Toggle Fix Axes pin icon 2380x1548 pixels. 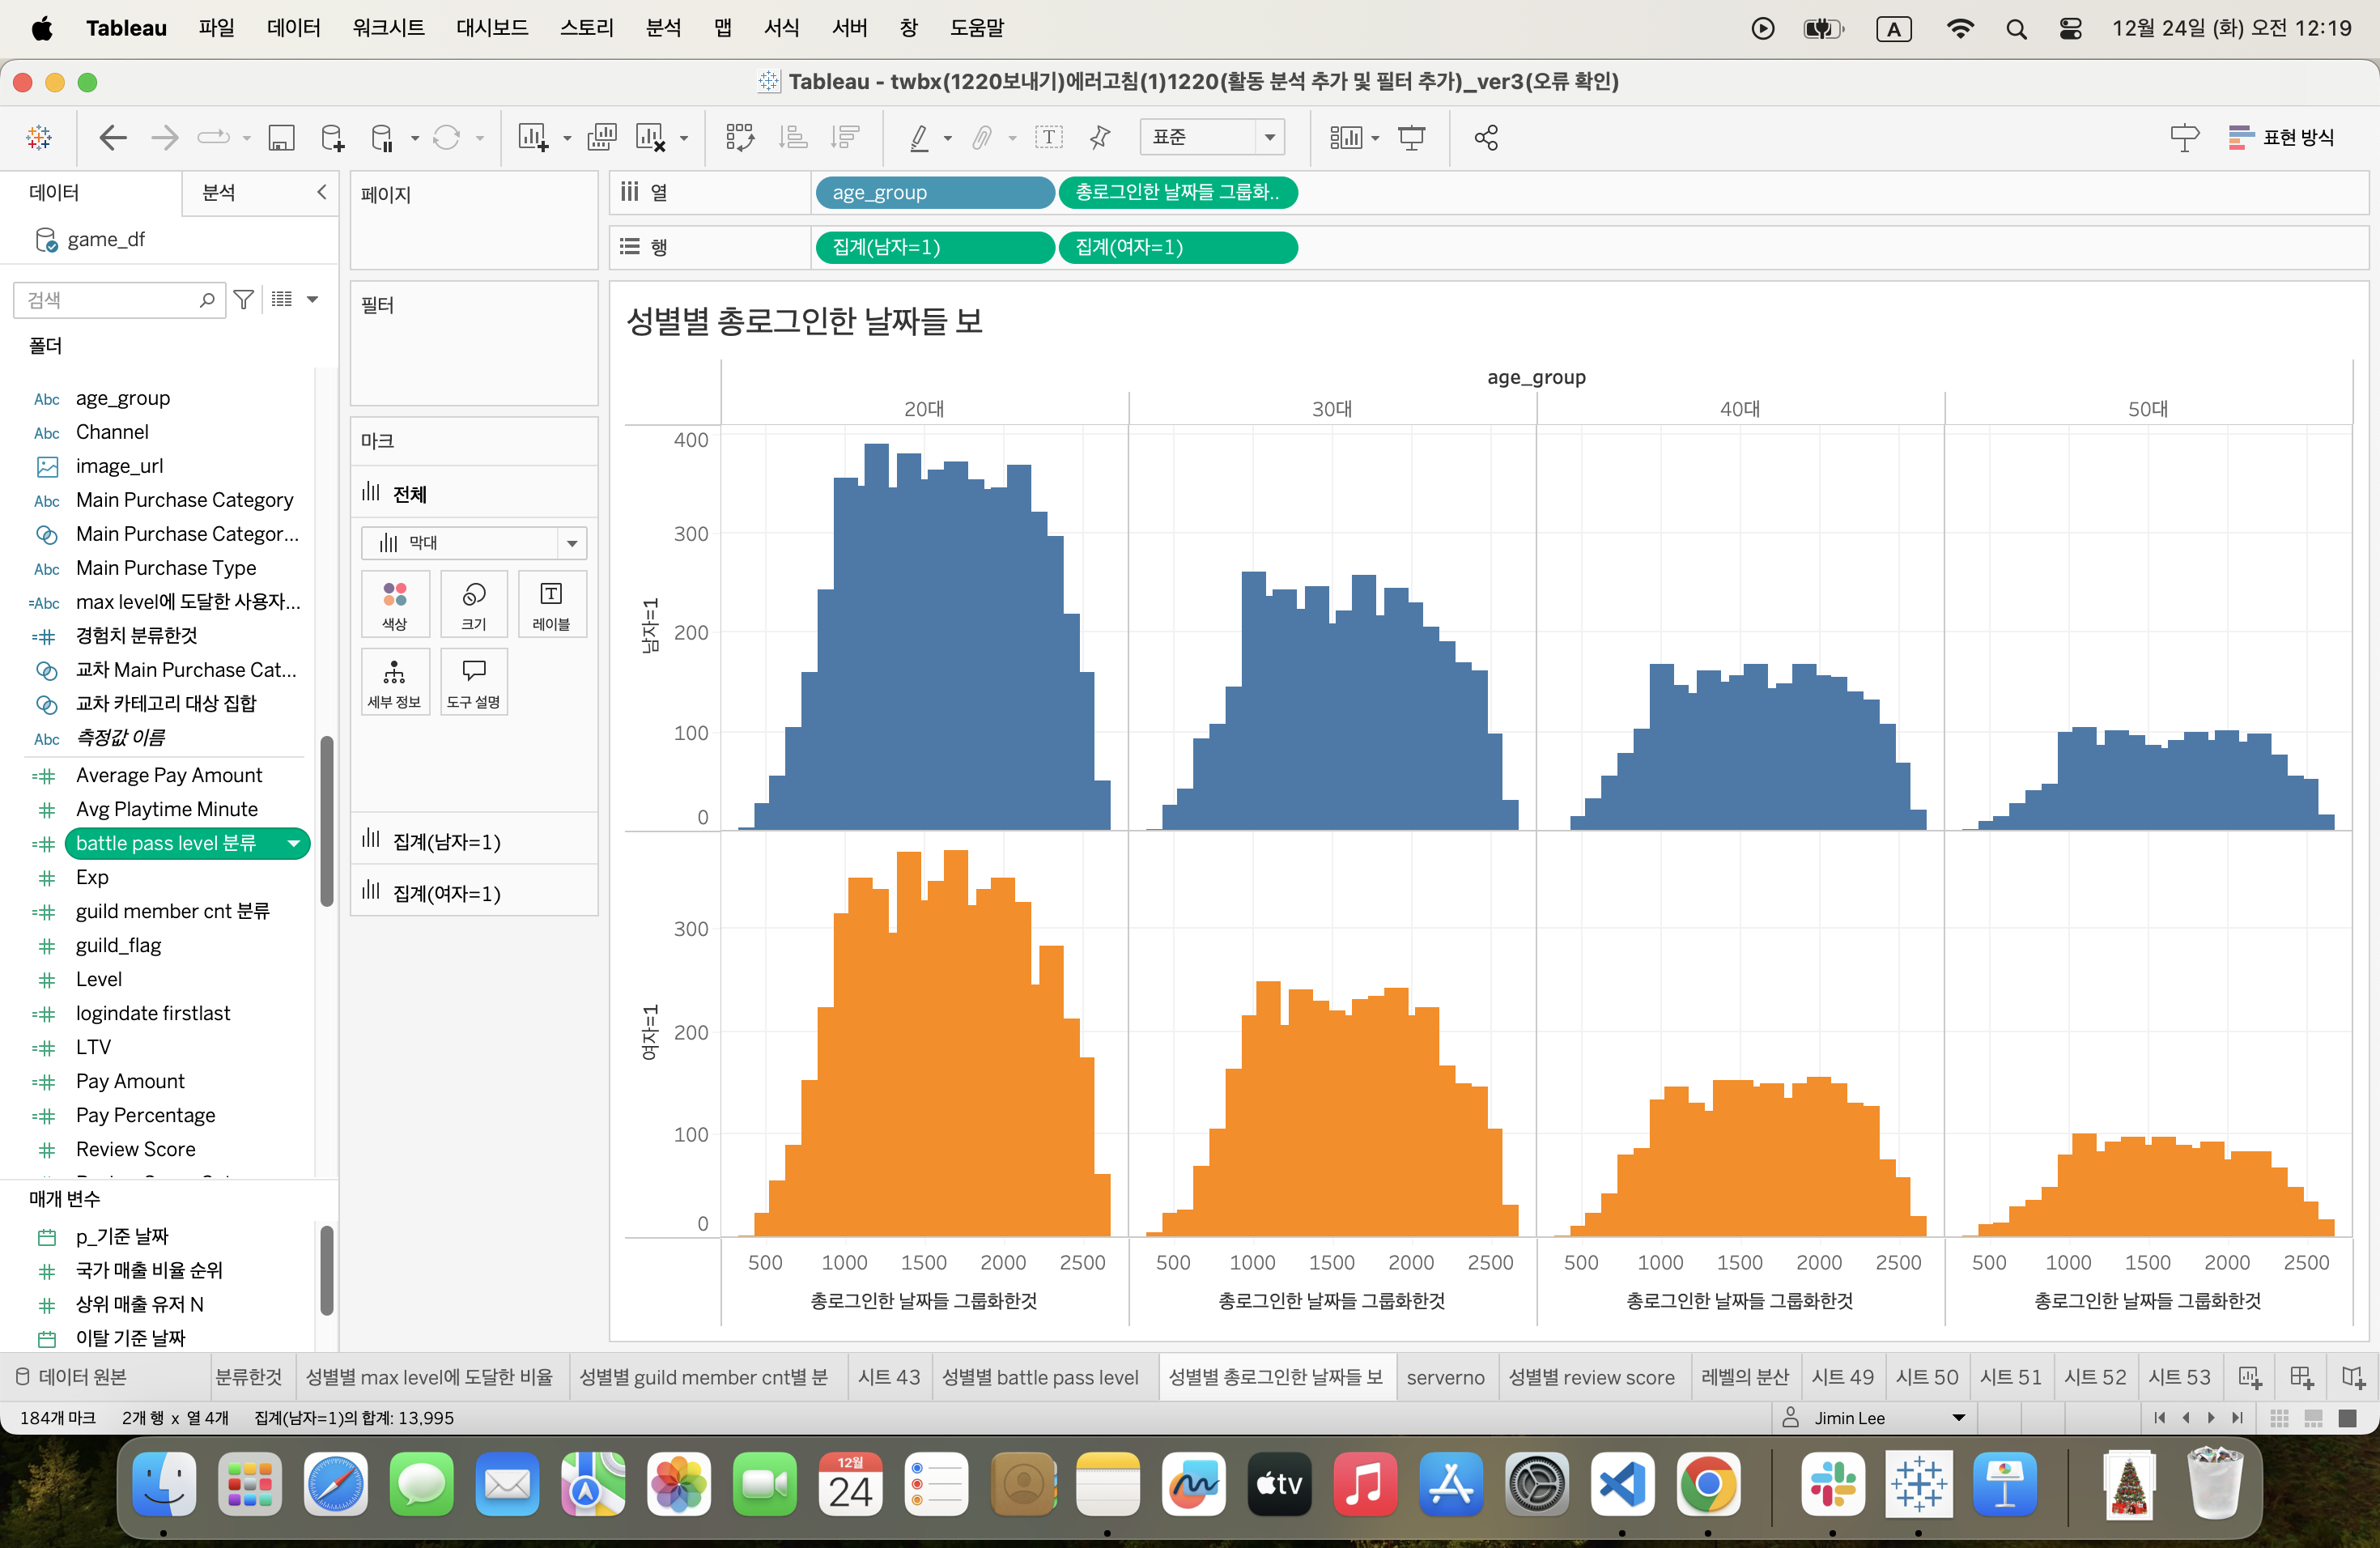pos(1100,138)
